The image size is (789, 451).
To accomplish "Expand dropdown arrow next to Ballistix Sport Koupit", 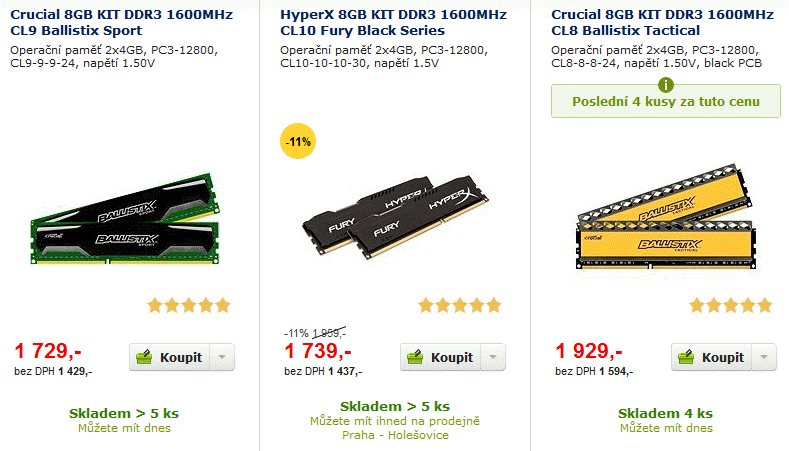I will click(x=222, y=357).
